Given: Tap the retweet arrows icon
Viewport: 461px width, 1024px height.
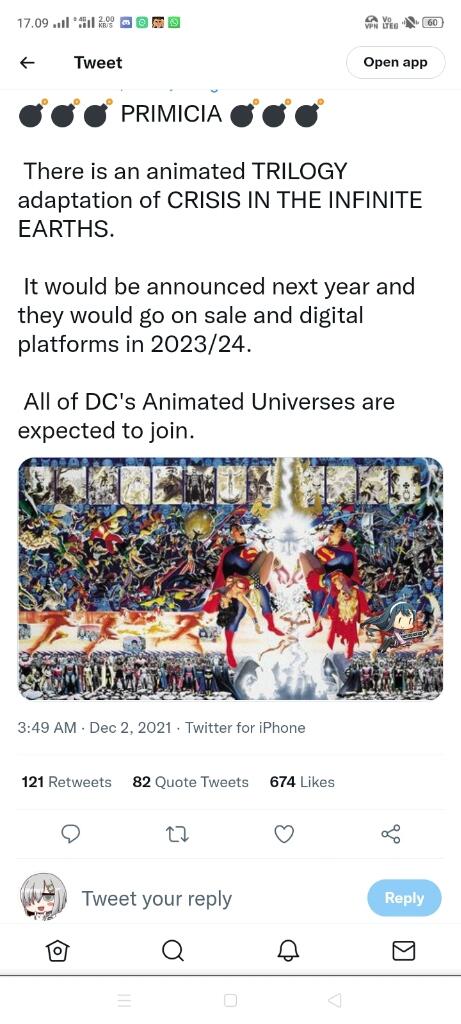Looking at the screenshot, I should point(177,834).
